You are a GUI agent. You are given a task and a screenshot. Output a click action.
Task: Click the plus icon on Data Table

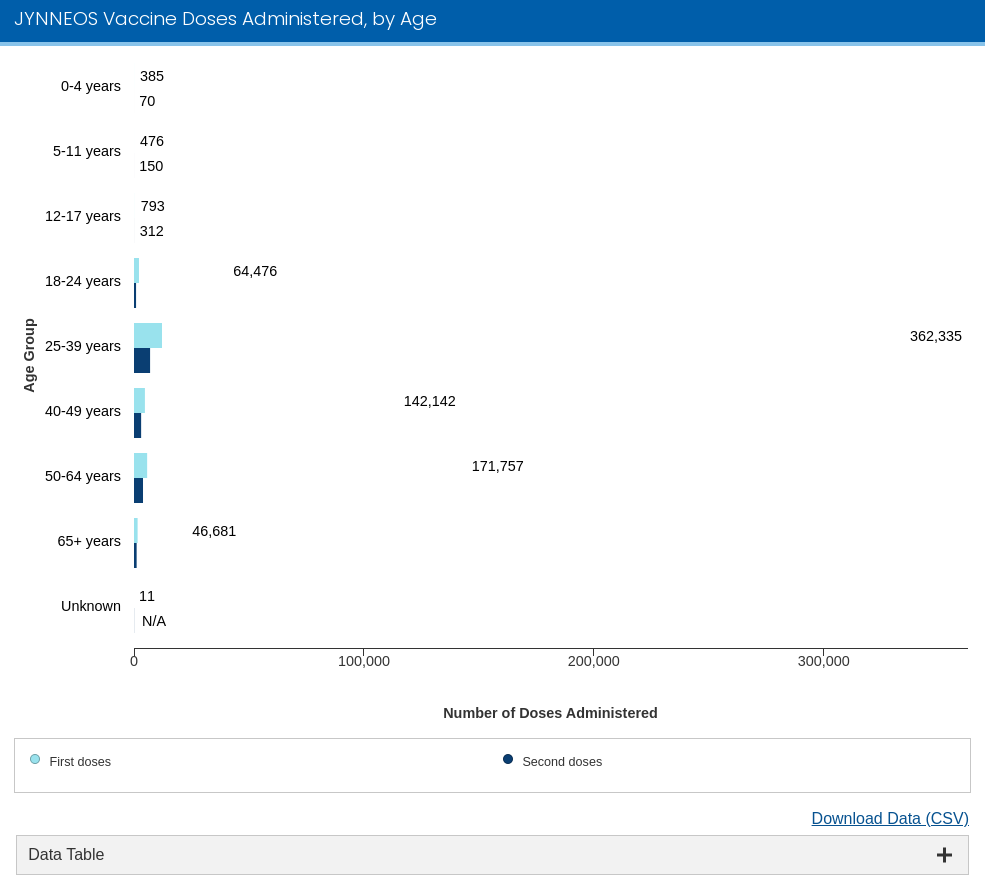pos(944,855)
